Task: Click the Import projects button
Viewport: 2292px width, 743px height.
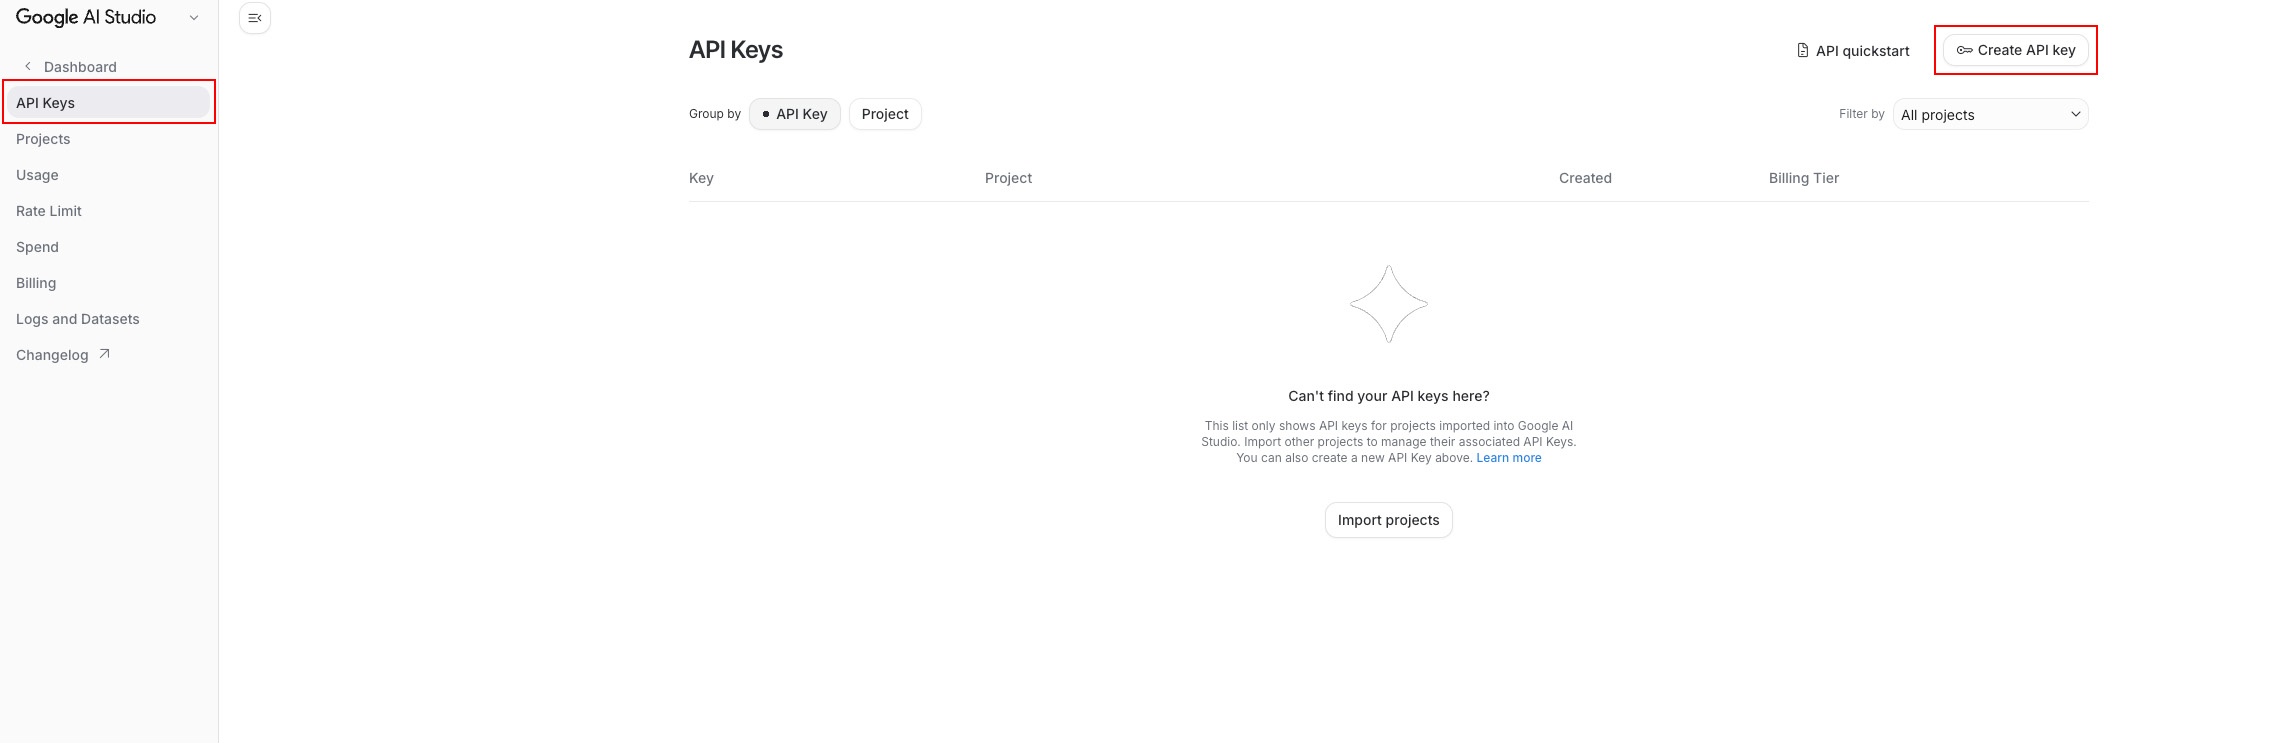Action: click(x=1388, y=520)
